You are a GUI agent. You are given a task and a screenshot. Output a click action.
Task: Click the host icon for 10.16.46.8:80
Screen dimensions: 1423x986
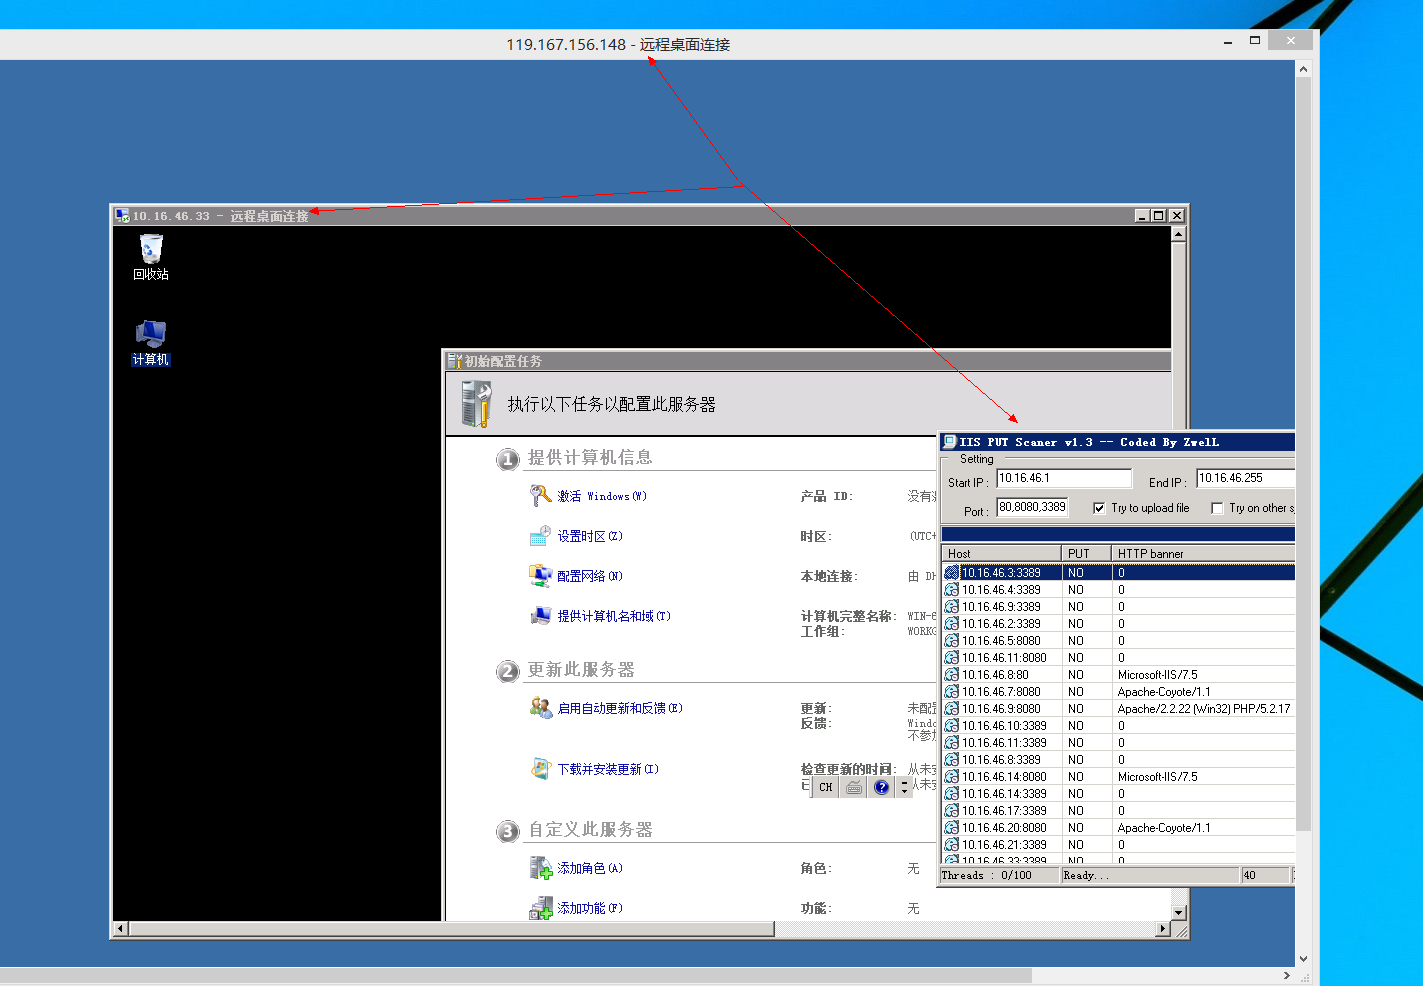coord(952,675)
